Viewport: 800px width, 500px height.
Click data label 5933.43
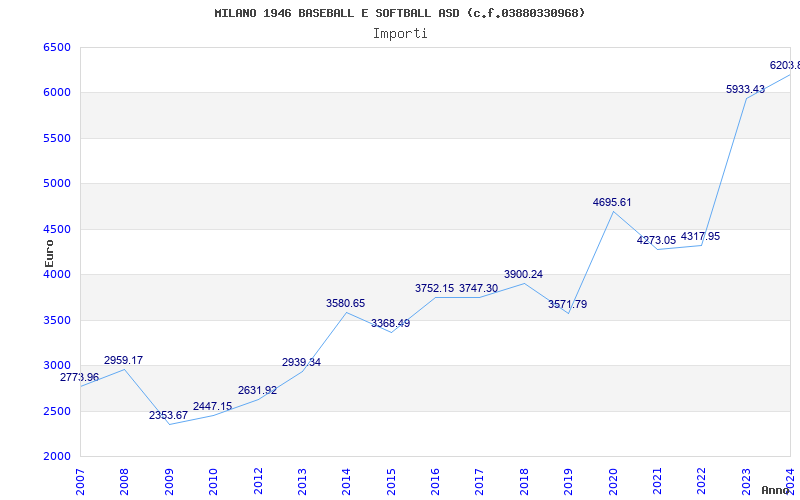click(x=745, y=89)
